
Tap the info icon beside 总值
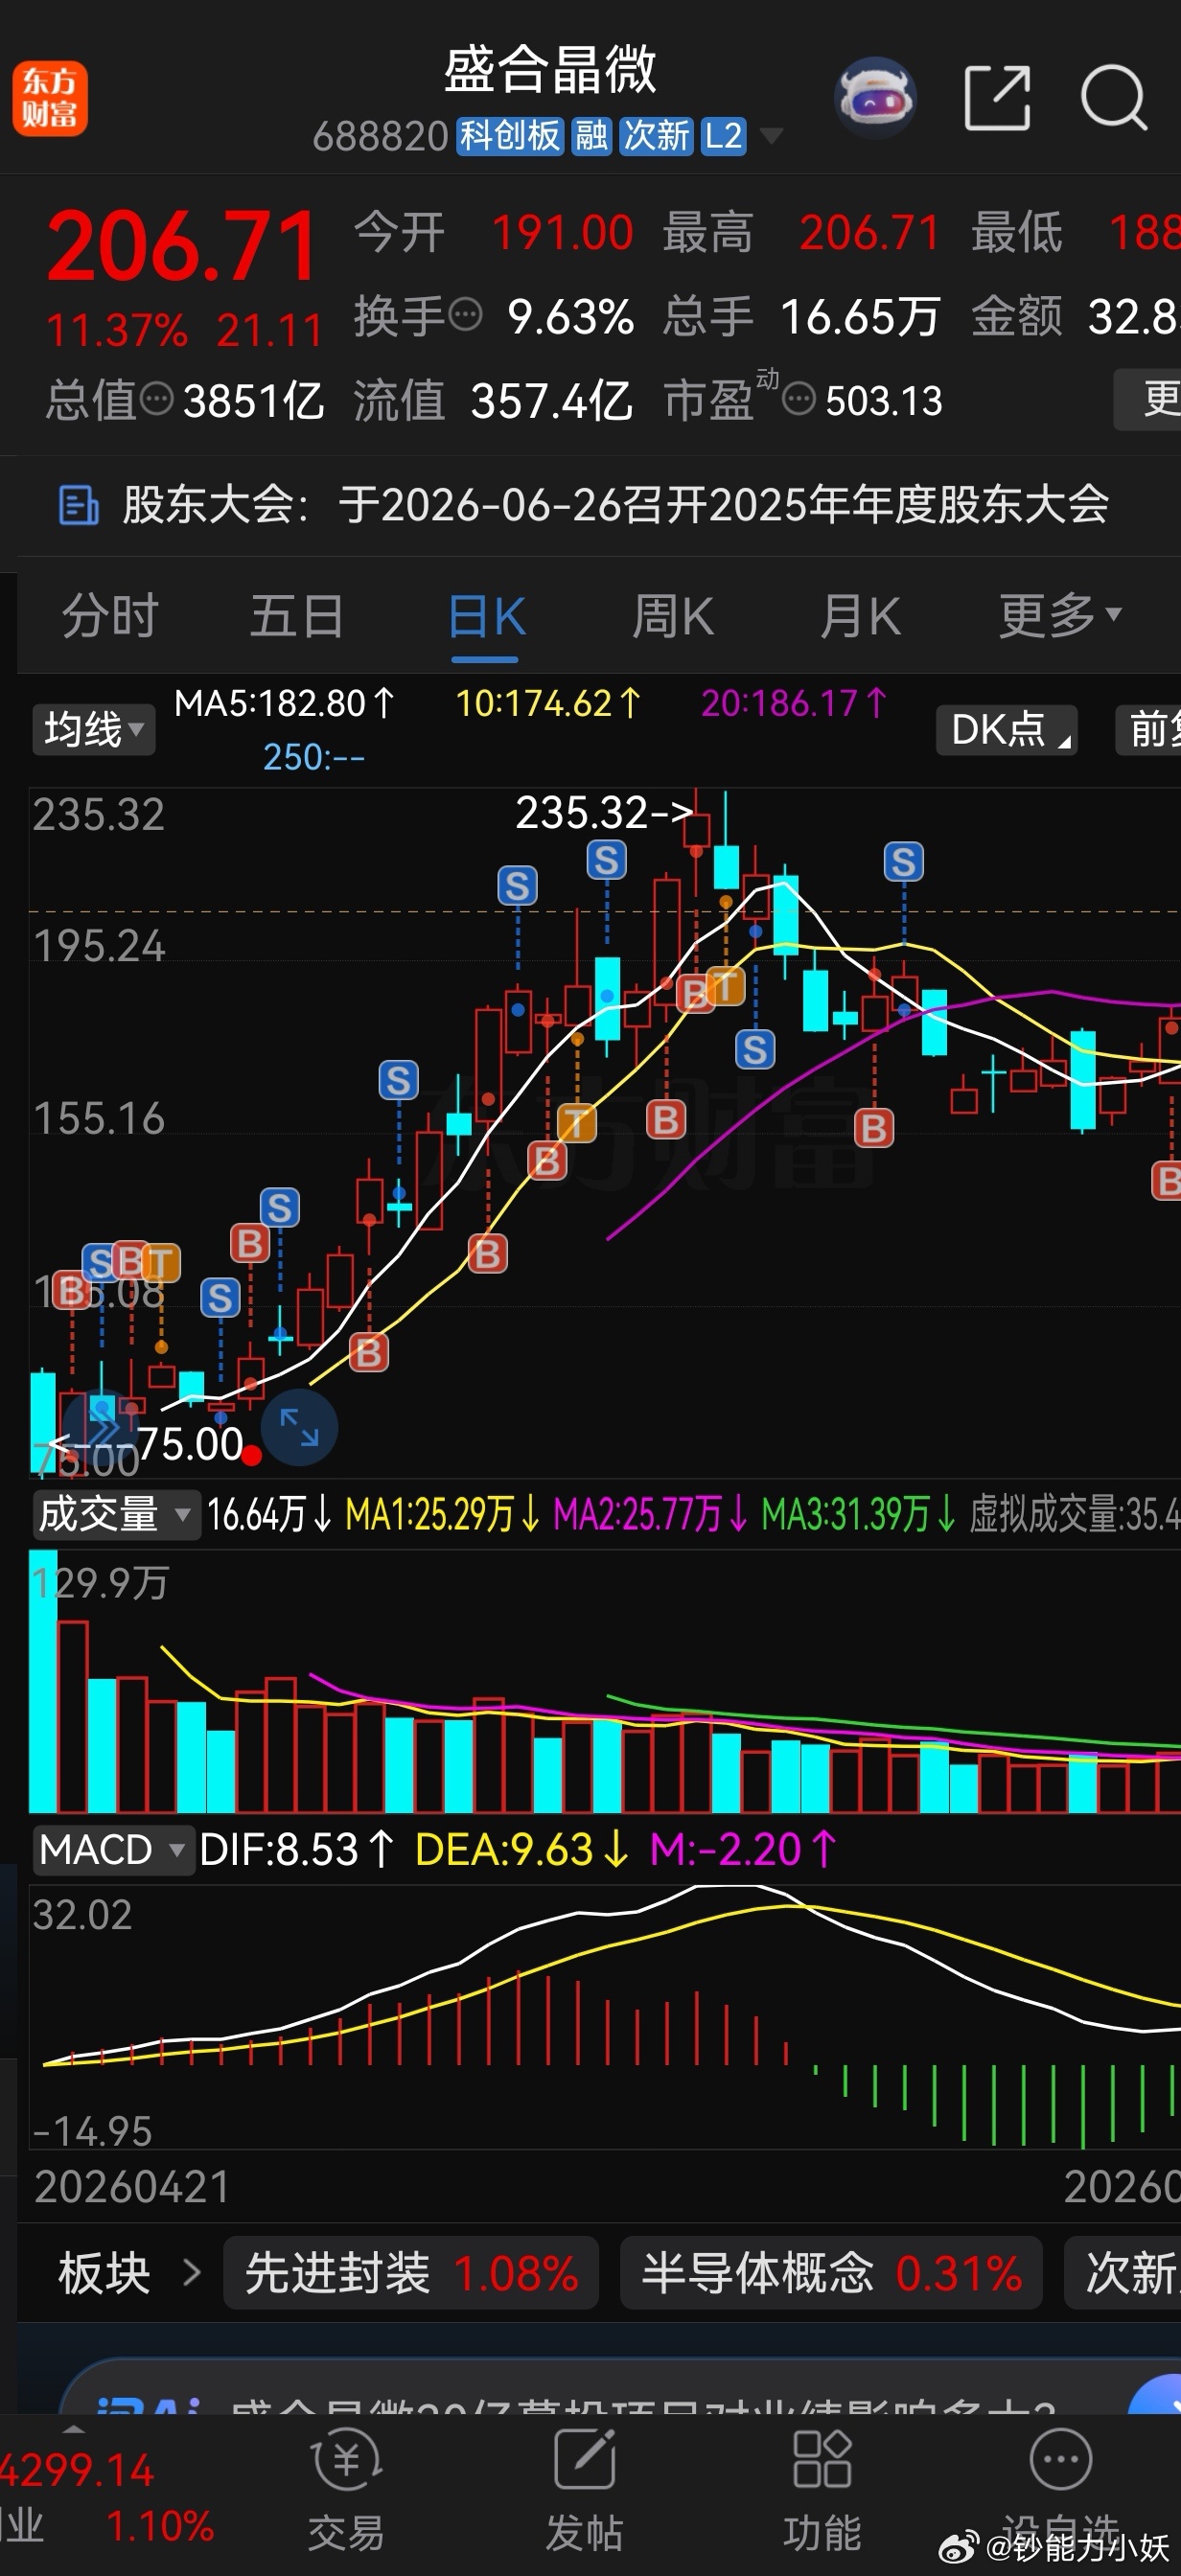click(x=157, y=400)
